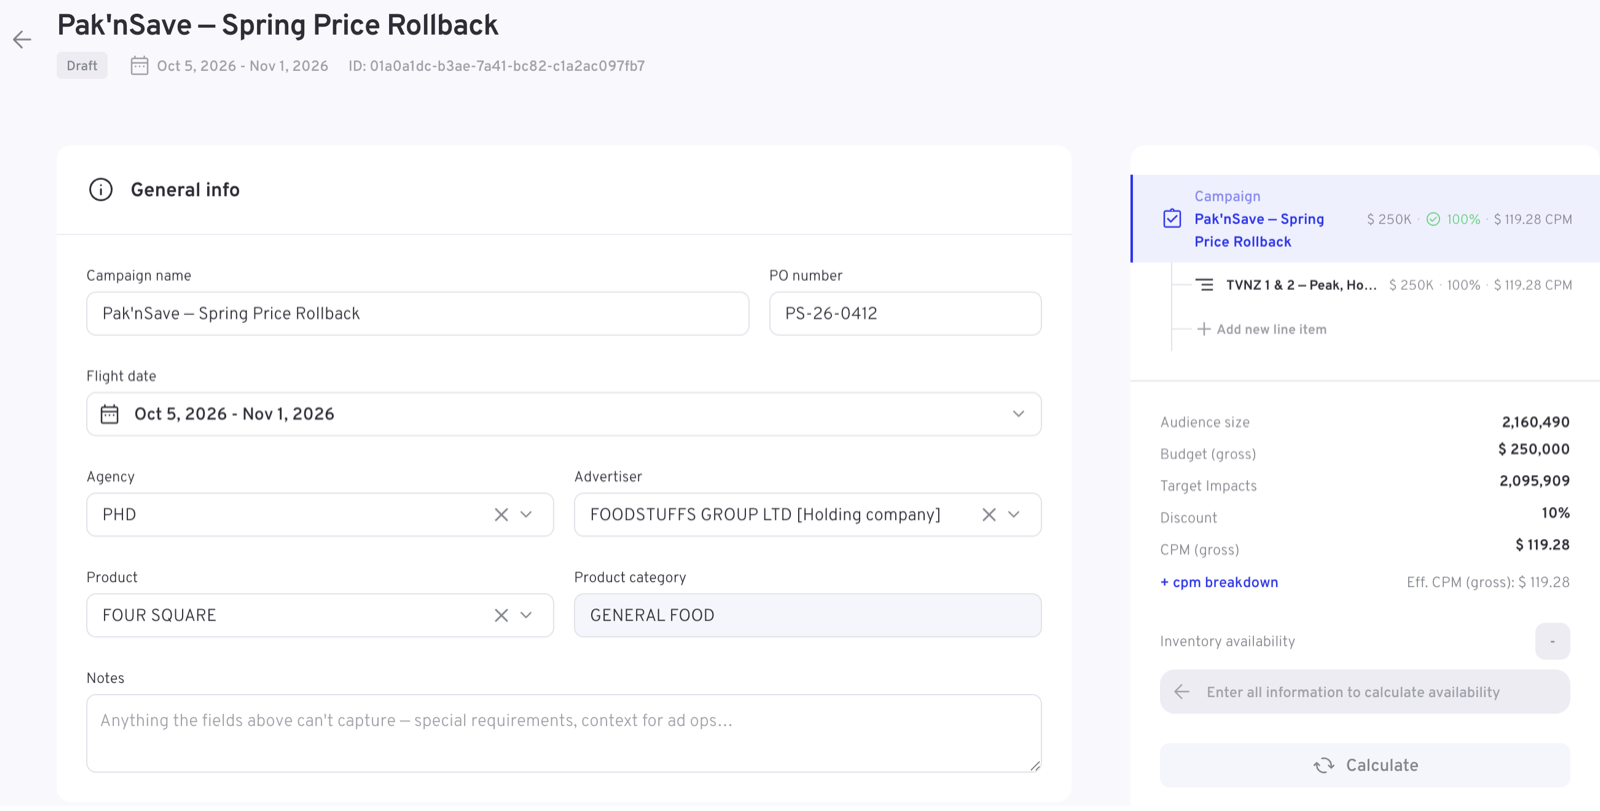Open the Agency dropdown chevron
Image resolution: width=1600 pixels, height=811 pixels.
pyautogui.click(x=526, y=515)
